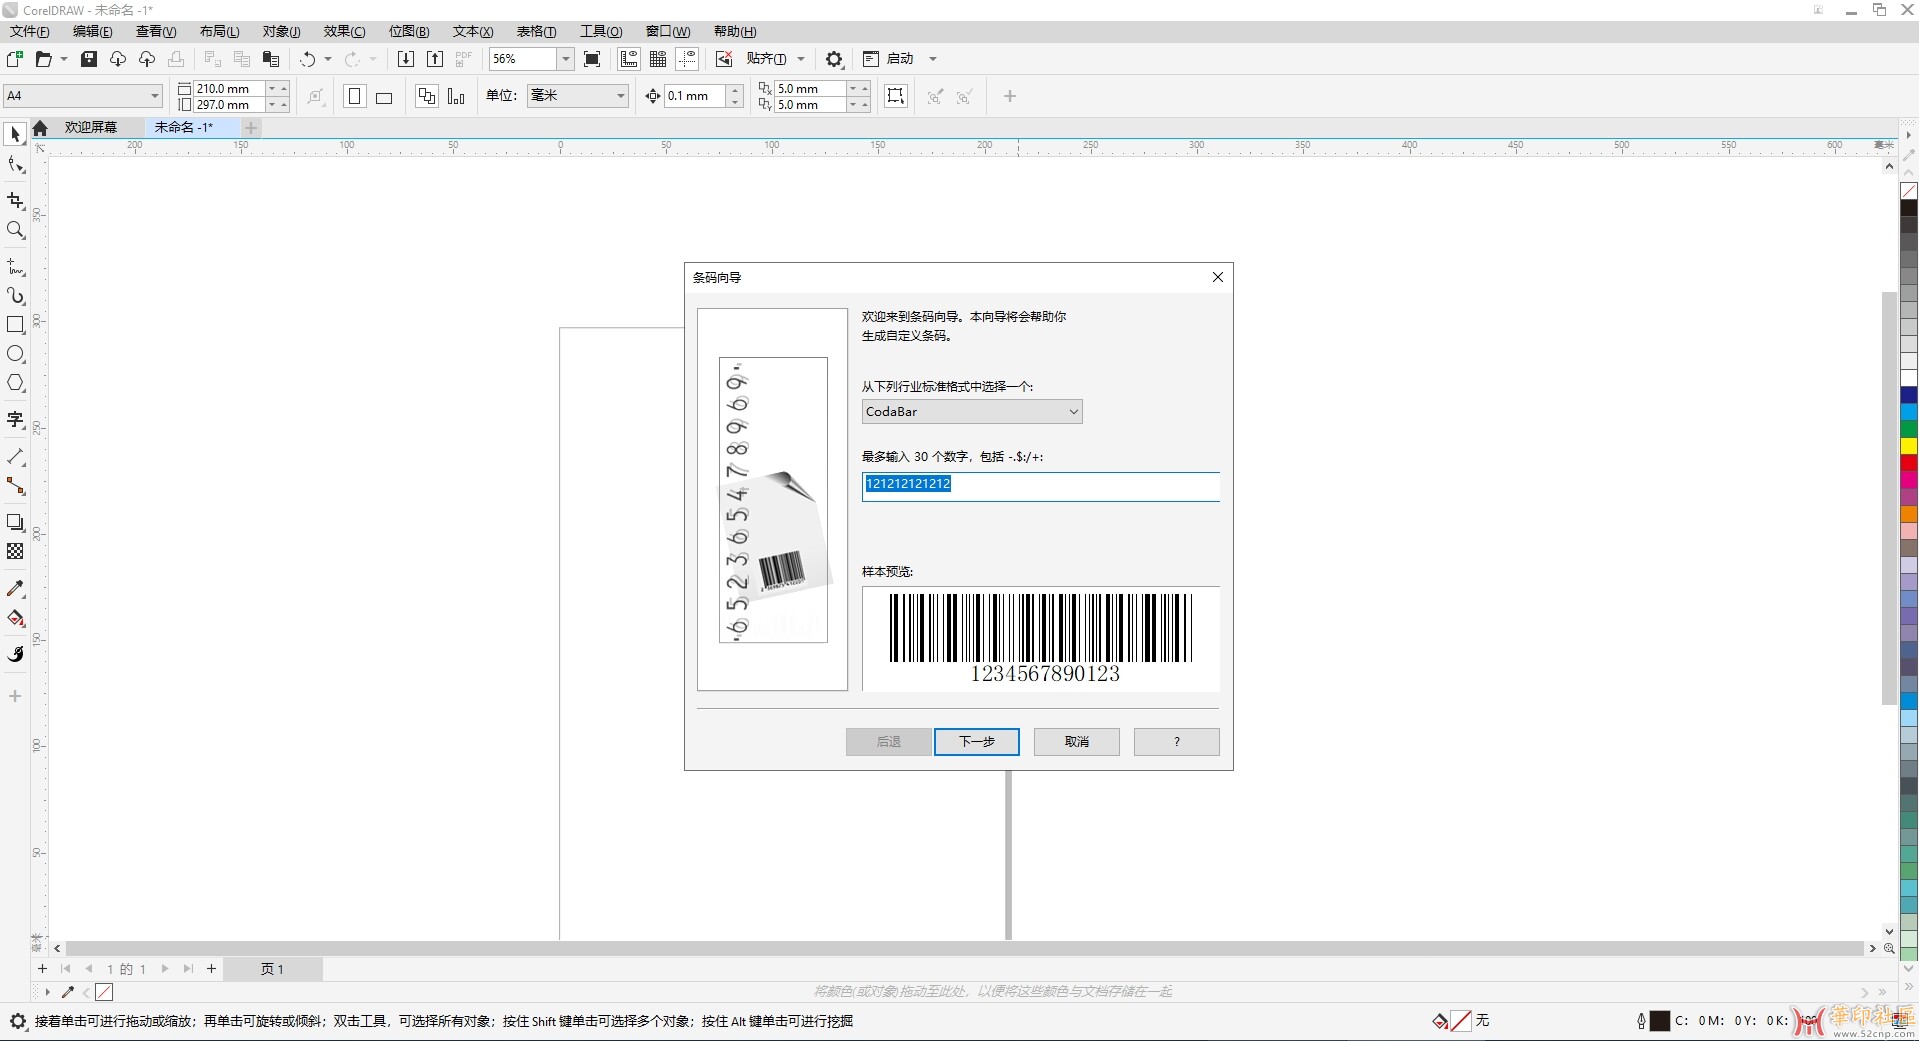The height and width of the screenshot is (1041, 1919).
Task: Click 取消 in barcode wizard
Action: point(1077,742)
